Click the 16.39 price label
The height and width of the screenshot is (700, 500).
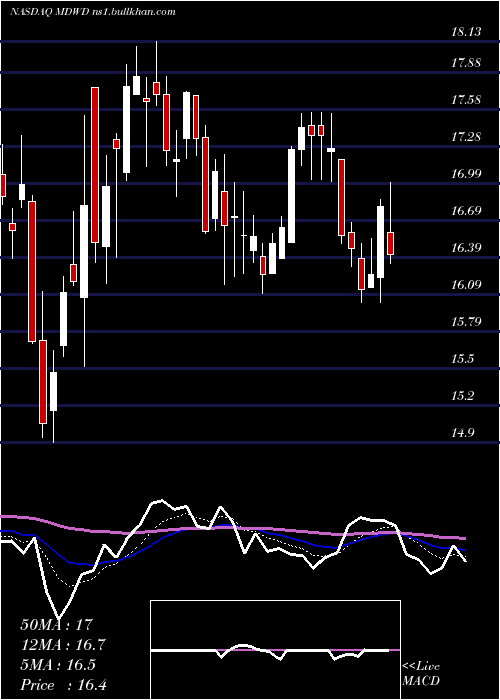tap(466, 247)
